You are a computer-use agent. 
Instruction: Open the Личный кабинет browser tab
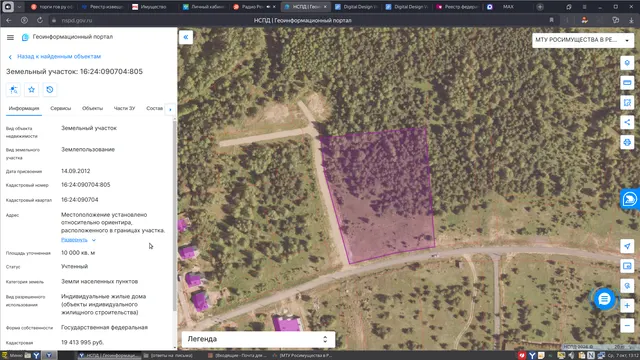coord(204,7)
